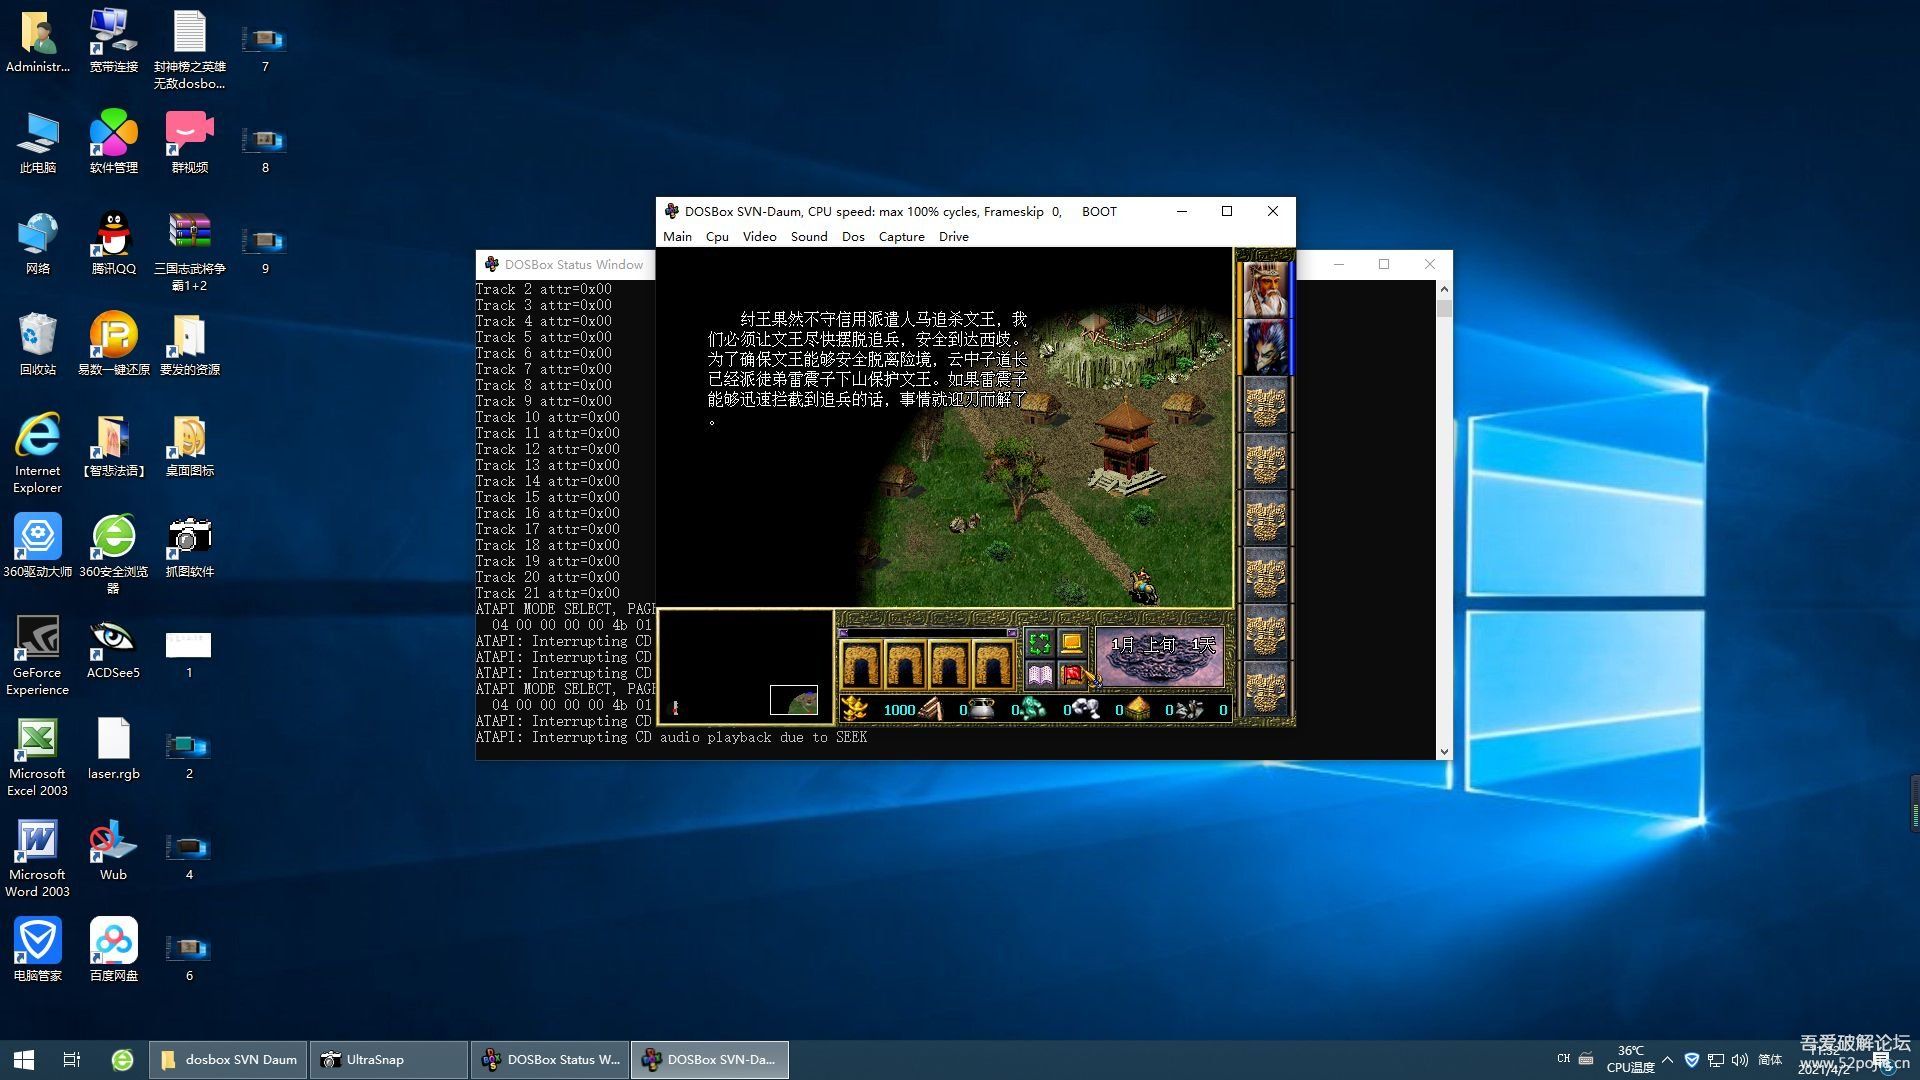Viewport: 1920px width, 1080px height.
Task: Select the blue-faced demon hero portrait
Action: [x=1265, y=346]
